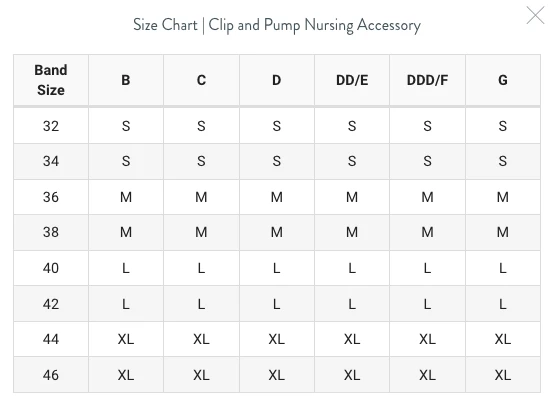Close the size chart popup
Image resolution: width=549 pixels, height=400 pixels.
tap(535, 15)
